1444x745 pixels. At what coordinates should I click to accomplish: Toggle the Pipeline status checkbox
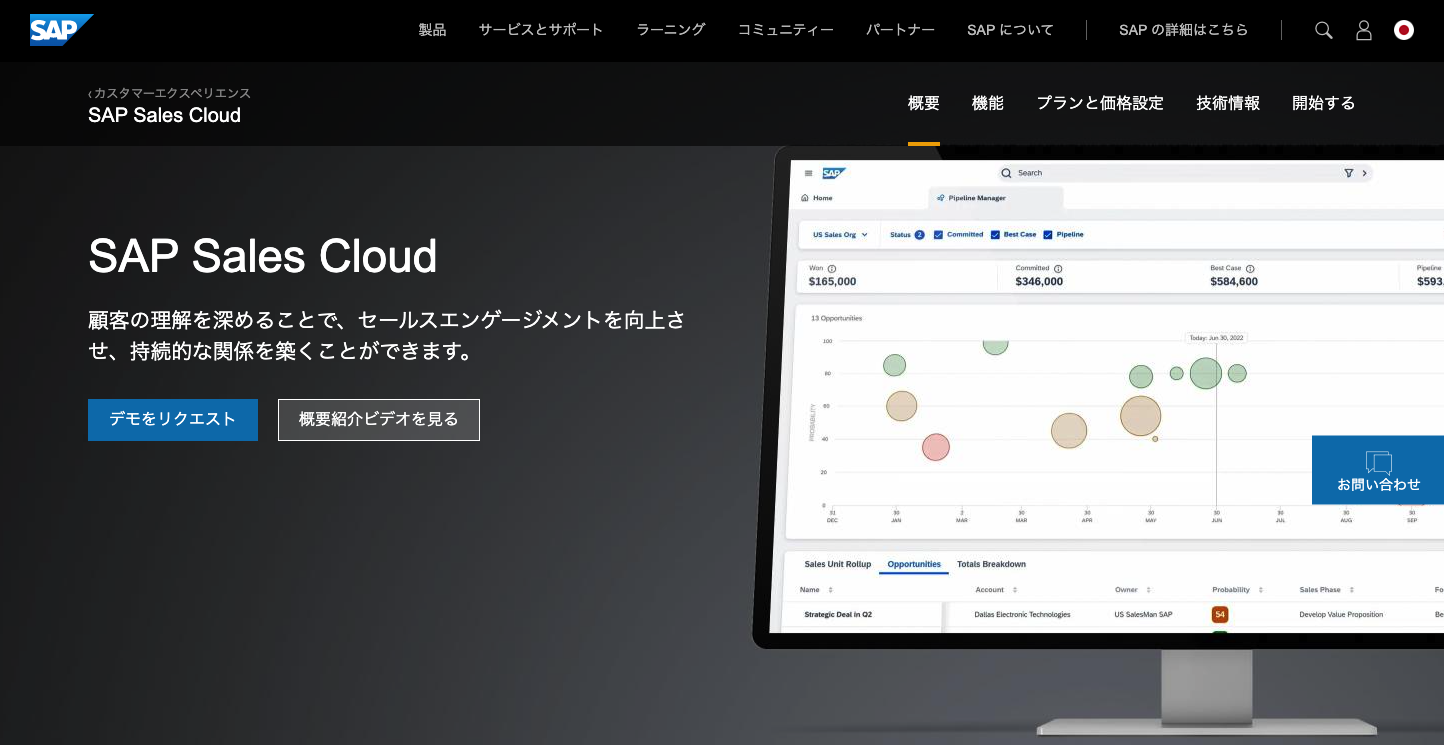pos(1048,235)
